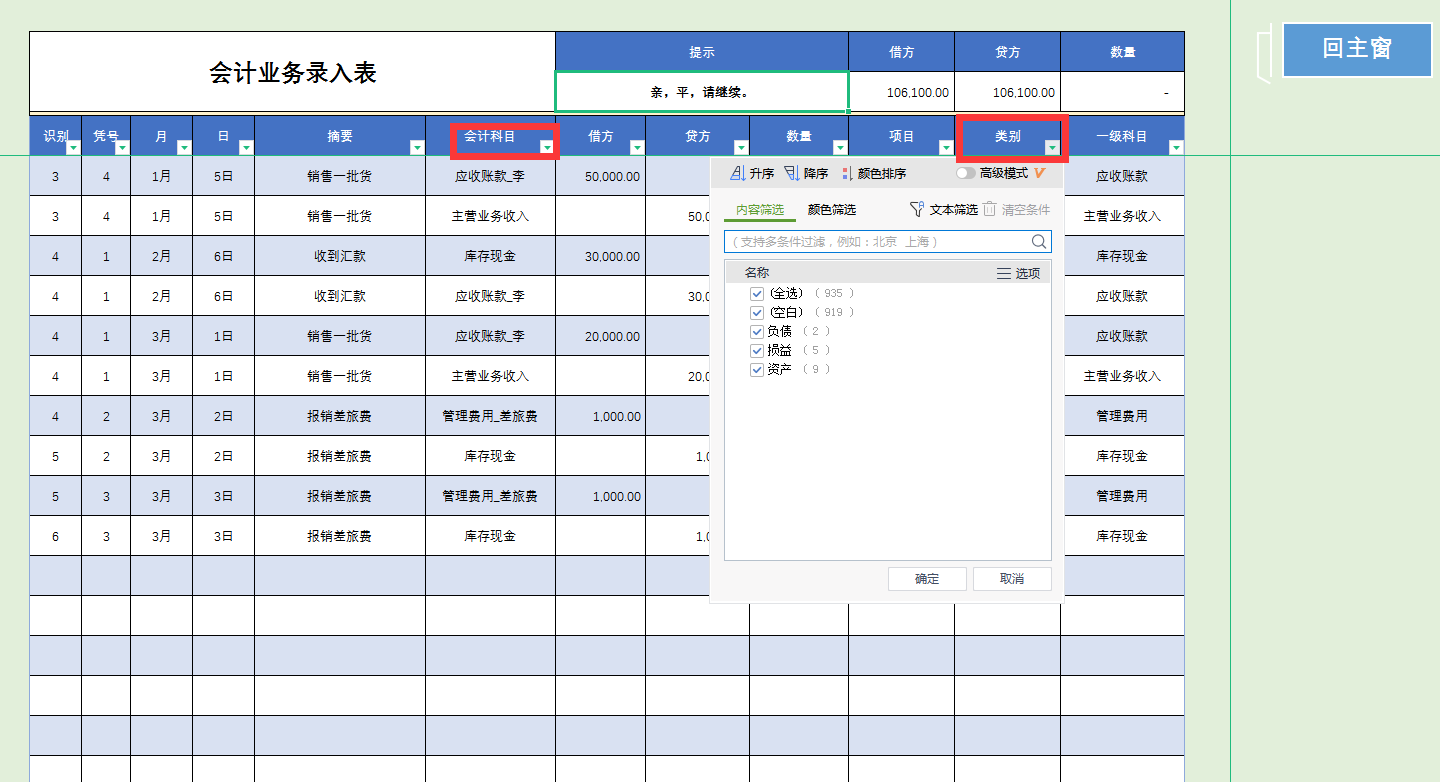Open the 日 column filter arrow
Viewport: 1440px width, 782px height.
point(246,148)
